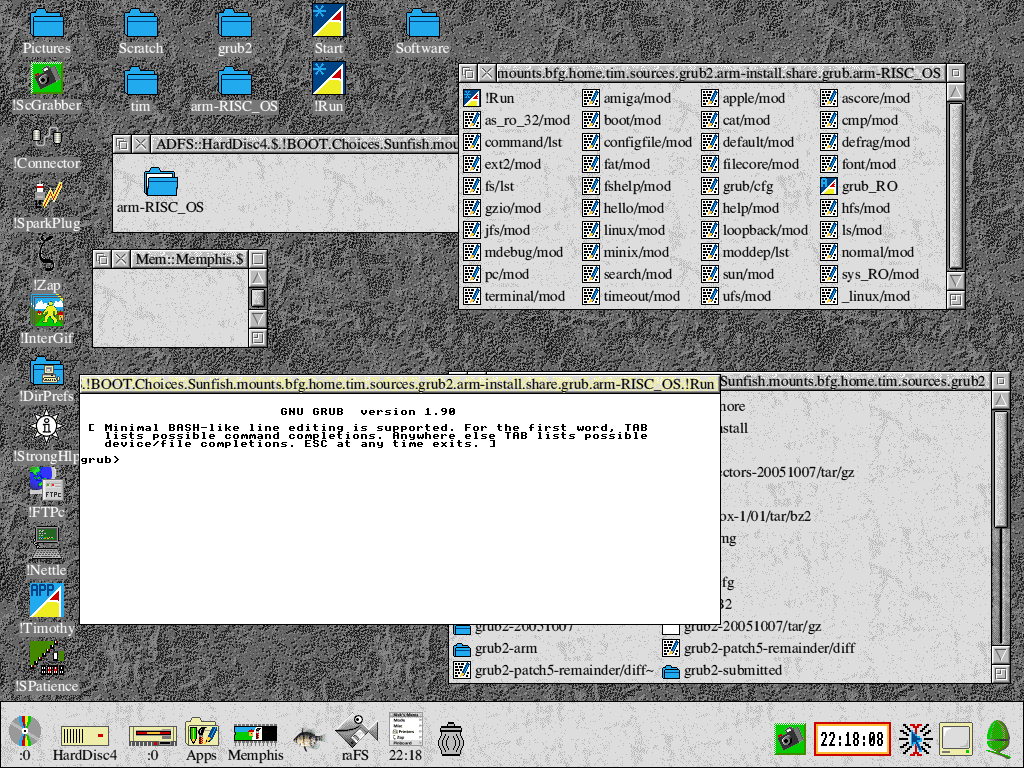This screenshot has width=1024, height=768.
Task: Open the !StrongHlp help application icon
Action: tap(46, 438)
